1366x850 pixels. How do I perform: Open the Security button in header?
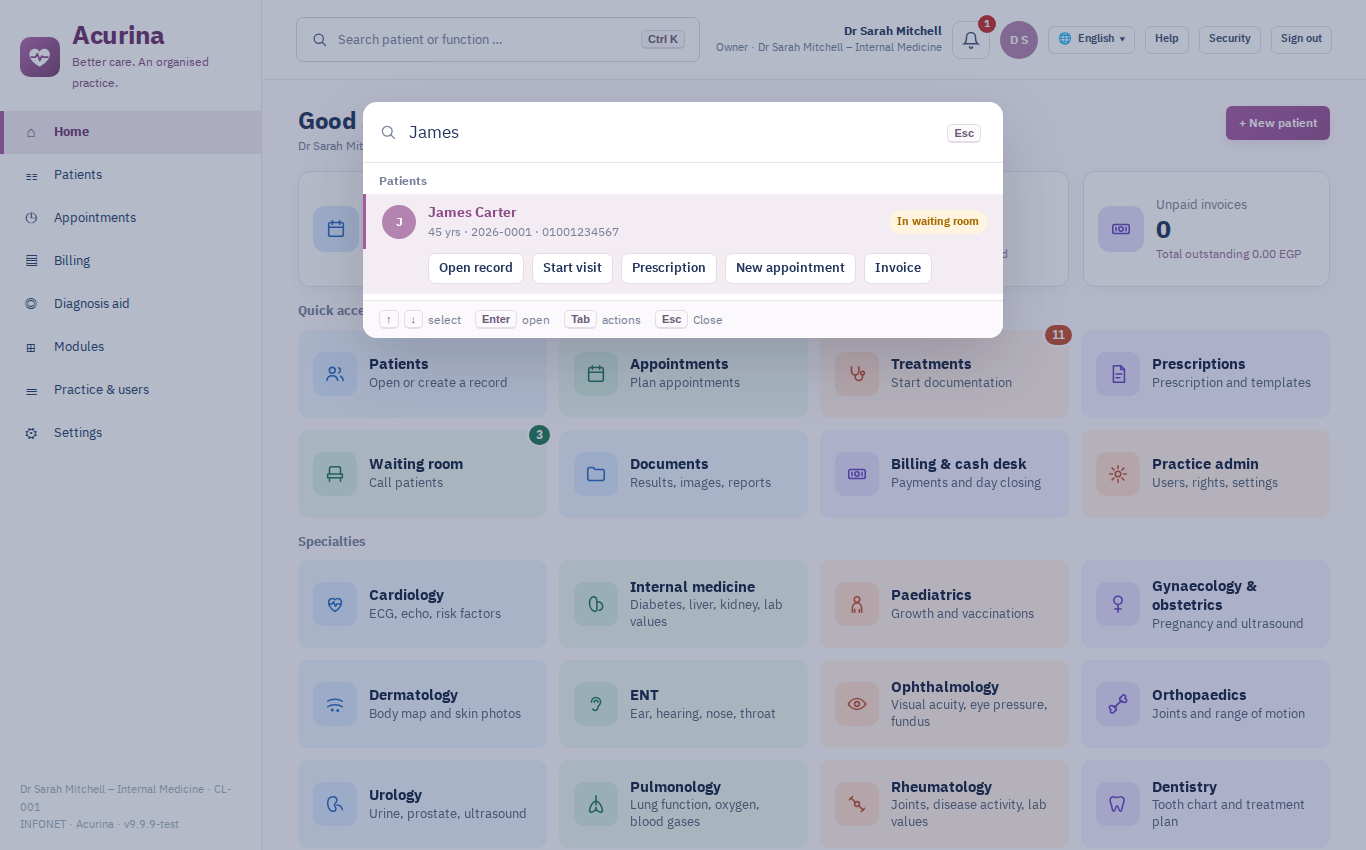point(1230,39)
